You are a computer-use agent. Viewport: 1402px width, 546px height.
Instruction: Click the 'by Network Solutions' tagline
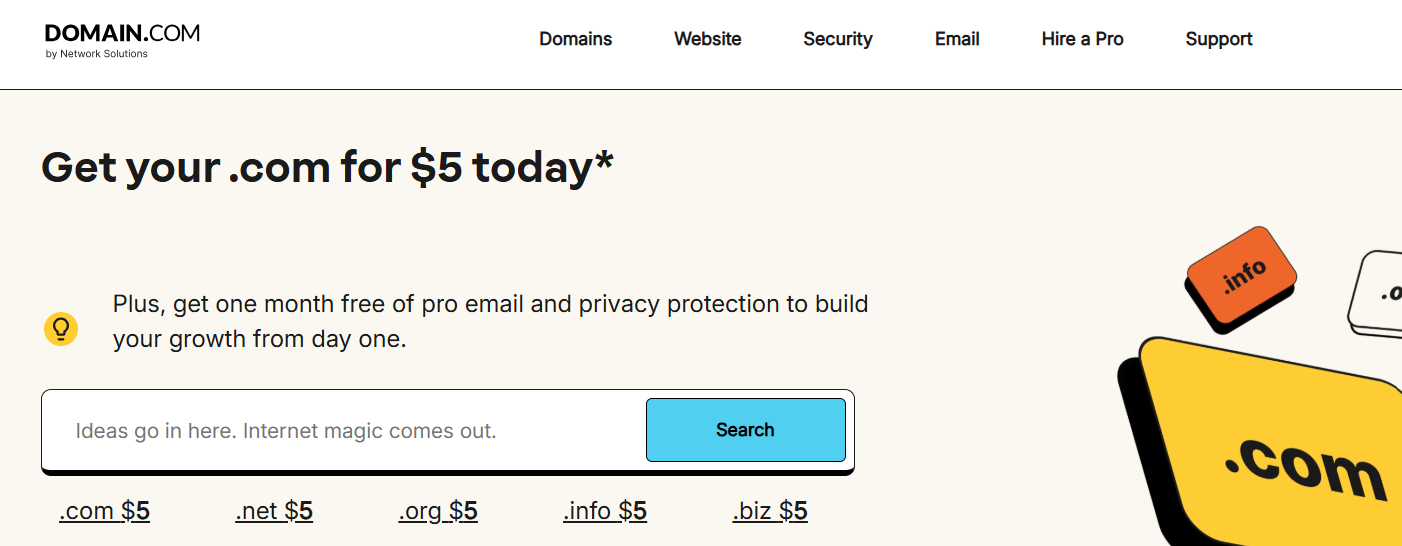point(97,54)
